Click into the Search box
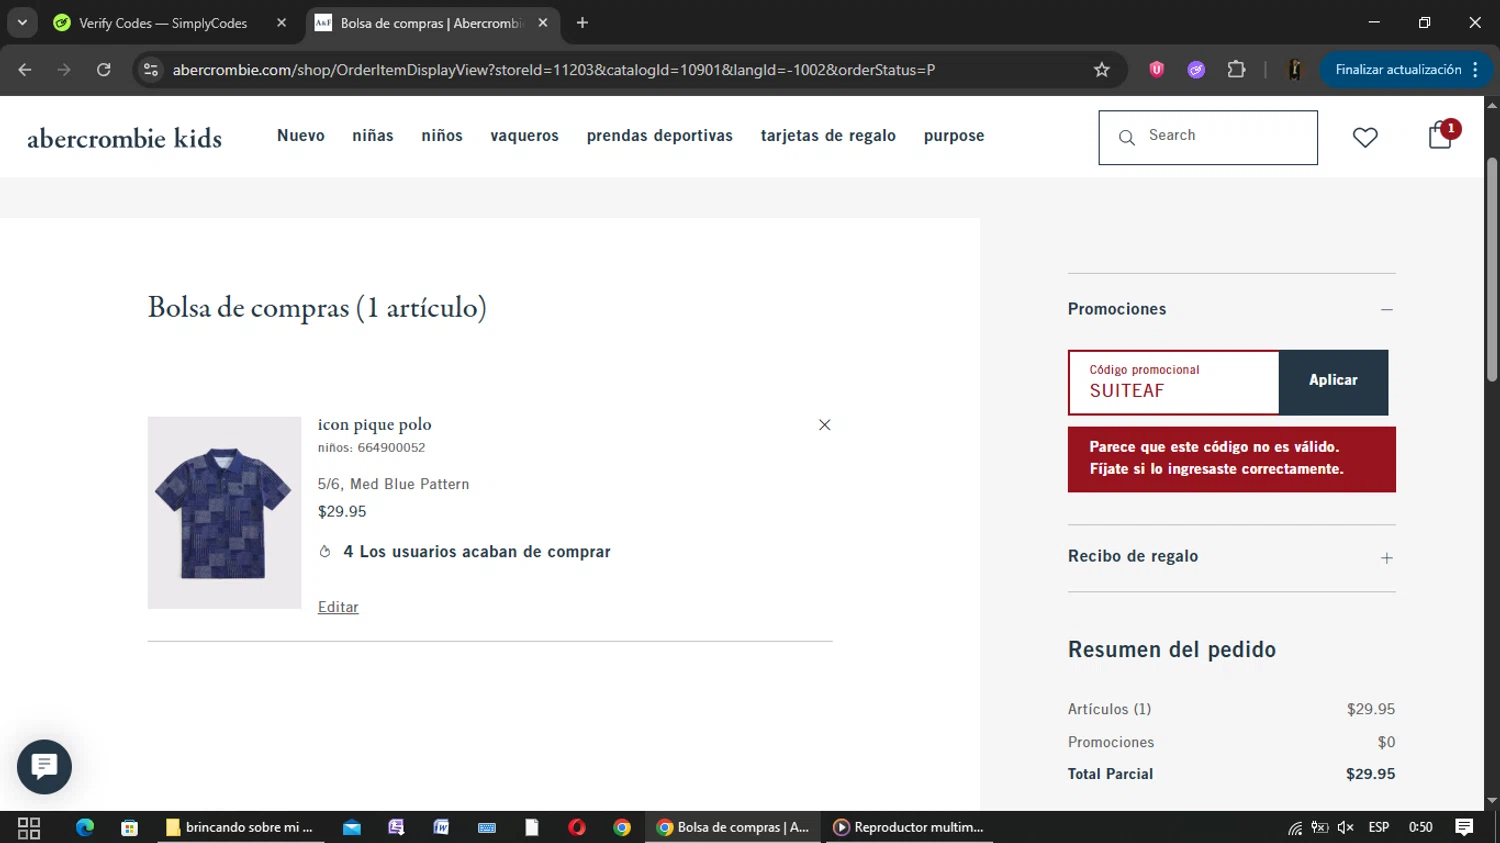The height and width of the screenshot is (843, 1500). pos(1208,137)
